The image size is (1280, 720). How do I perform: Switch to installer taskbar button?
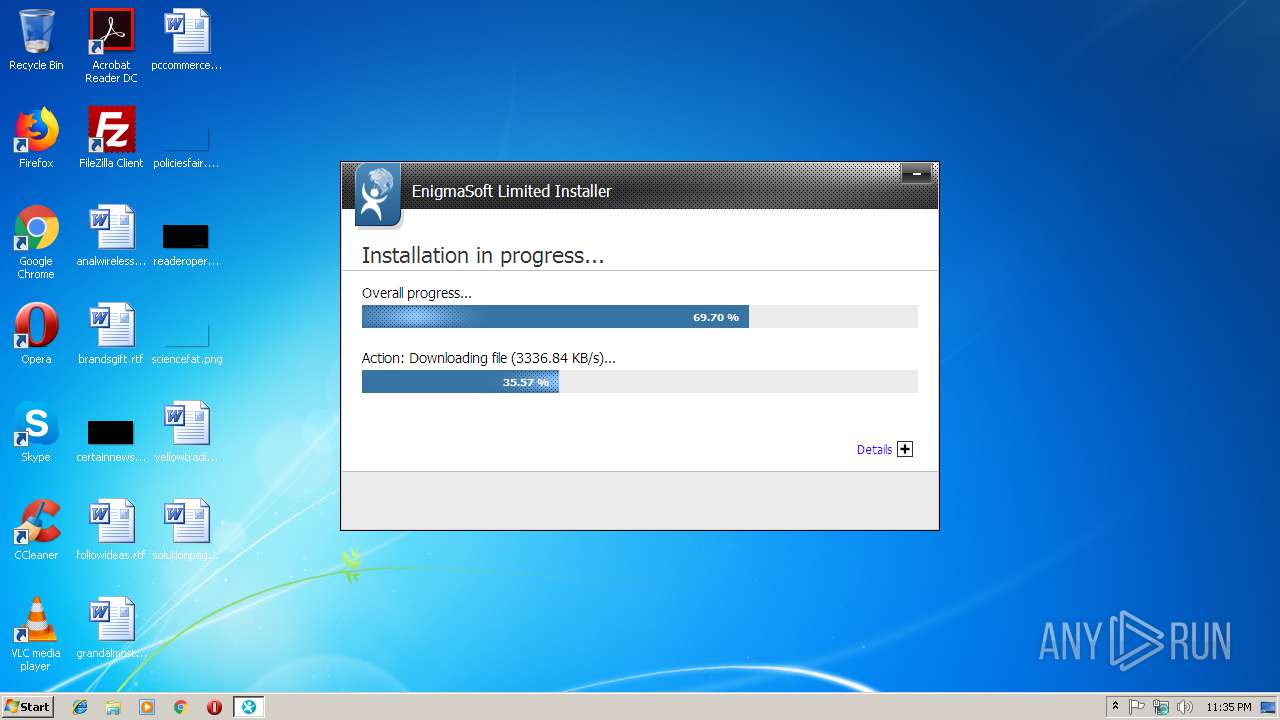tap(248, 707)
